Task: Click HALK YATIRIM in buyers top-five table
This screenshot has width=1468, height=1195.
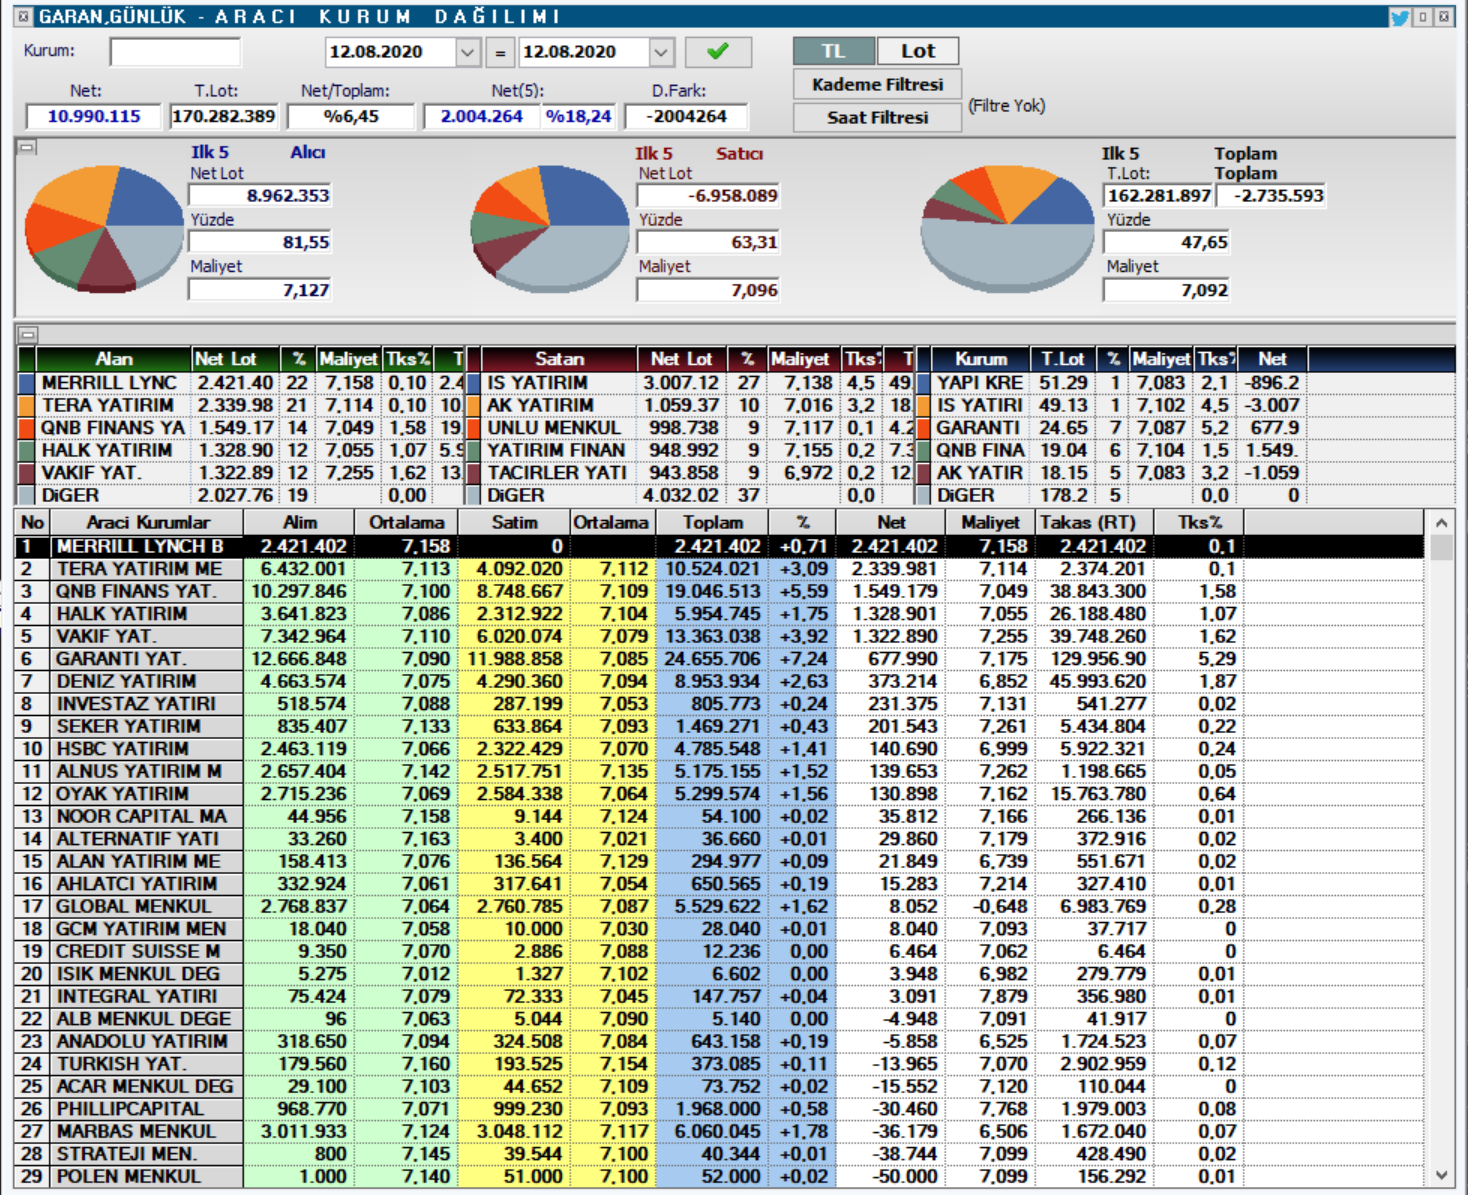Action: [107, 451]
